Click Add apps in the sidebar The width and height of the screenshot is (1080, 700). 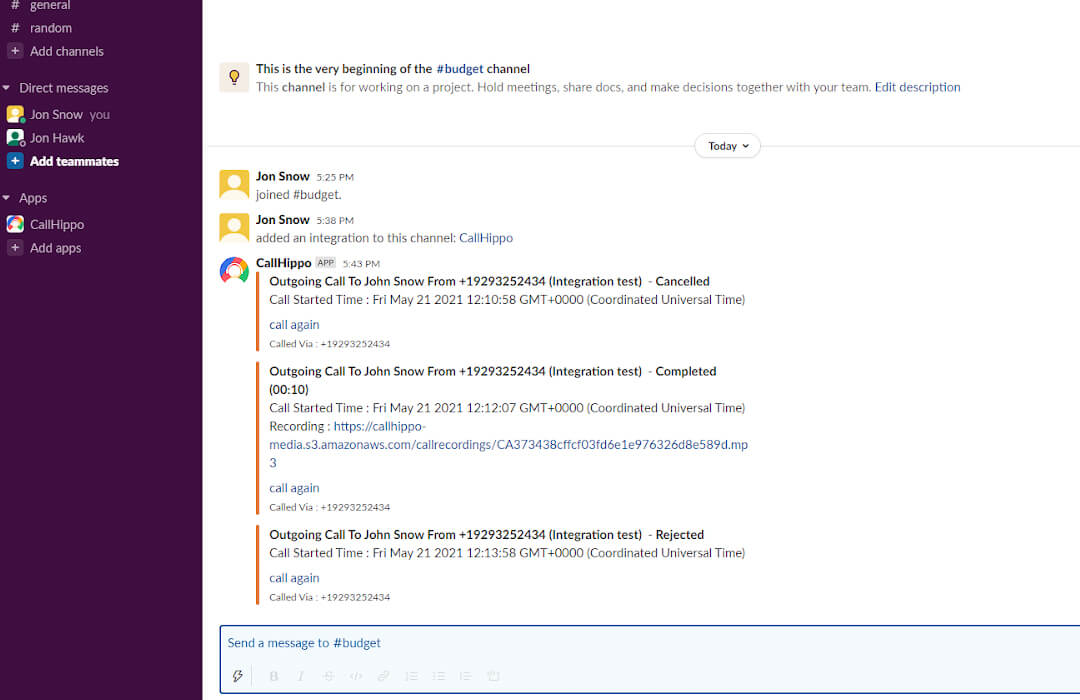click(55, 248)
